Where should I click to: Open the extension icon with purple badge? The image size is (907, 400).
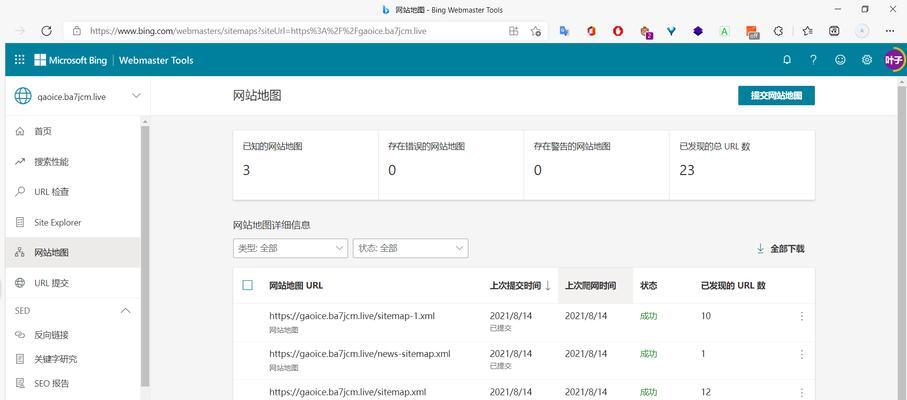[646, 32]
